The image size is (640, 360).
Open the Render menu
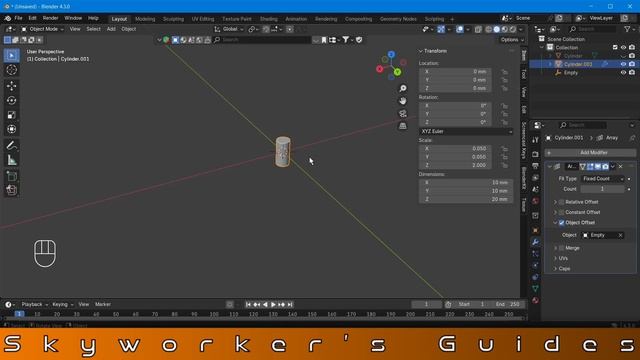pos(50,18)
